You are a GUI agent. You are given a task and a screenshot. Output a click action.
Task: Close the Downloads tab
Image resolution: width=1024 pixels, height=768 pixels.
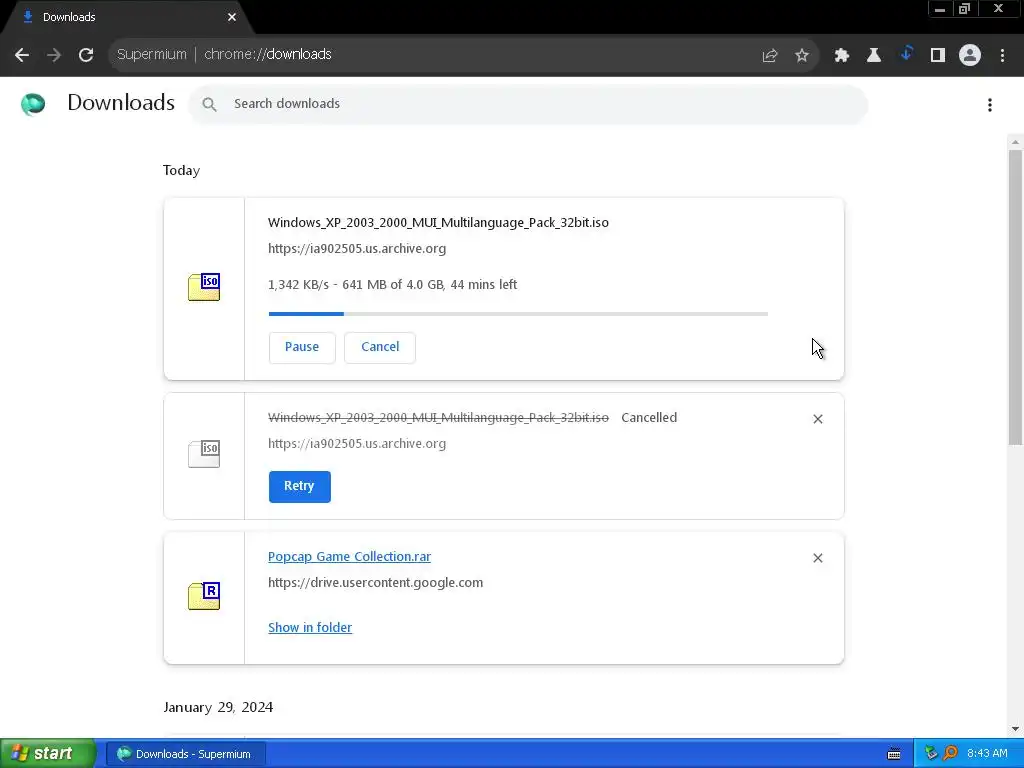[232, 17]
